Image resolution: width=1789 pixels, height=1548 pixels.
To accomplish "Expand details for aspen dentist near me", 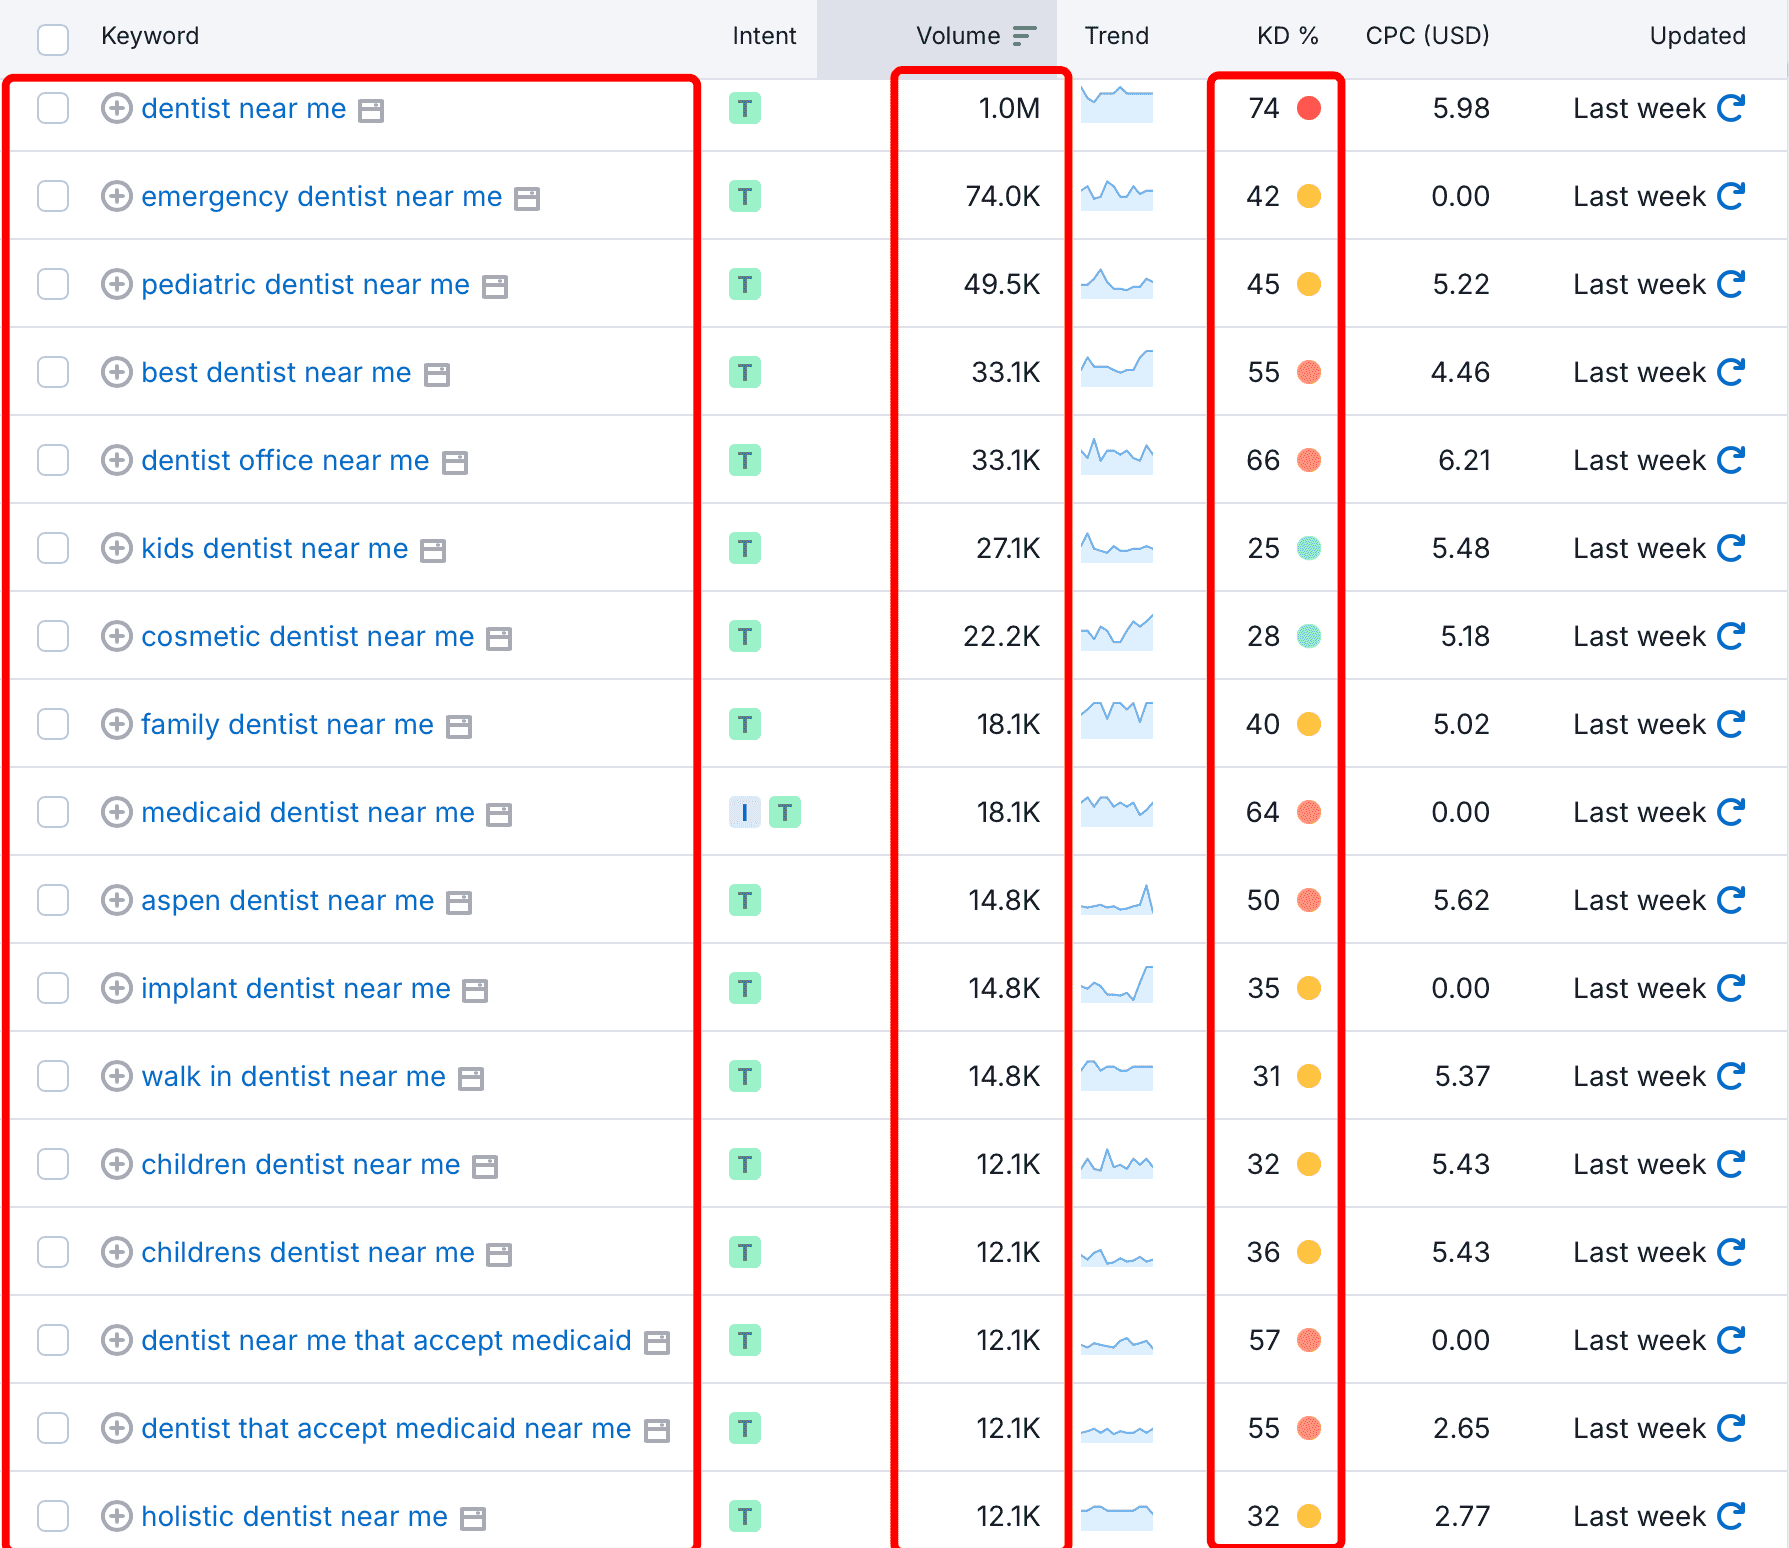I will [116, 900].
